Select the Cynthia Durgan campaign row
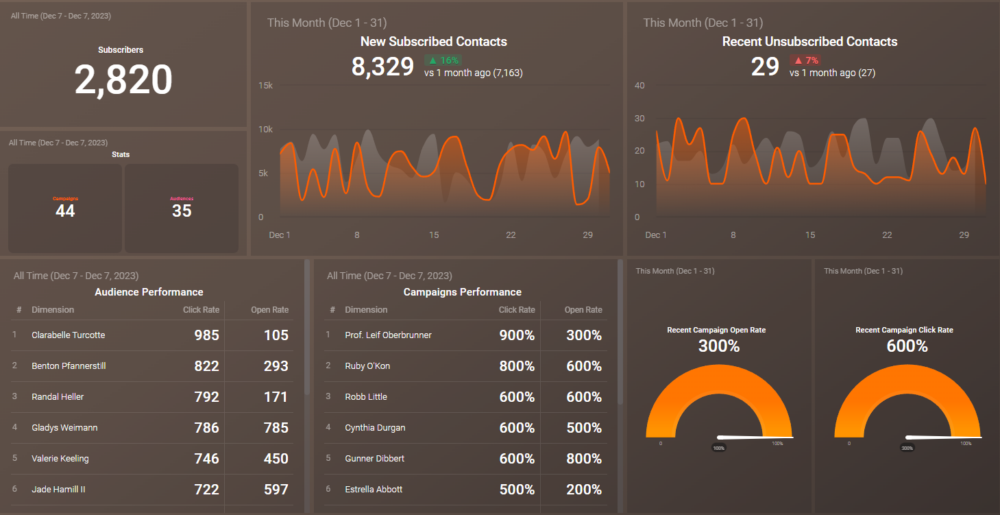The height and width of the screenshot is (515, 1000). tap(466, 428)
